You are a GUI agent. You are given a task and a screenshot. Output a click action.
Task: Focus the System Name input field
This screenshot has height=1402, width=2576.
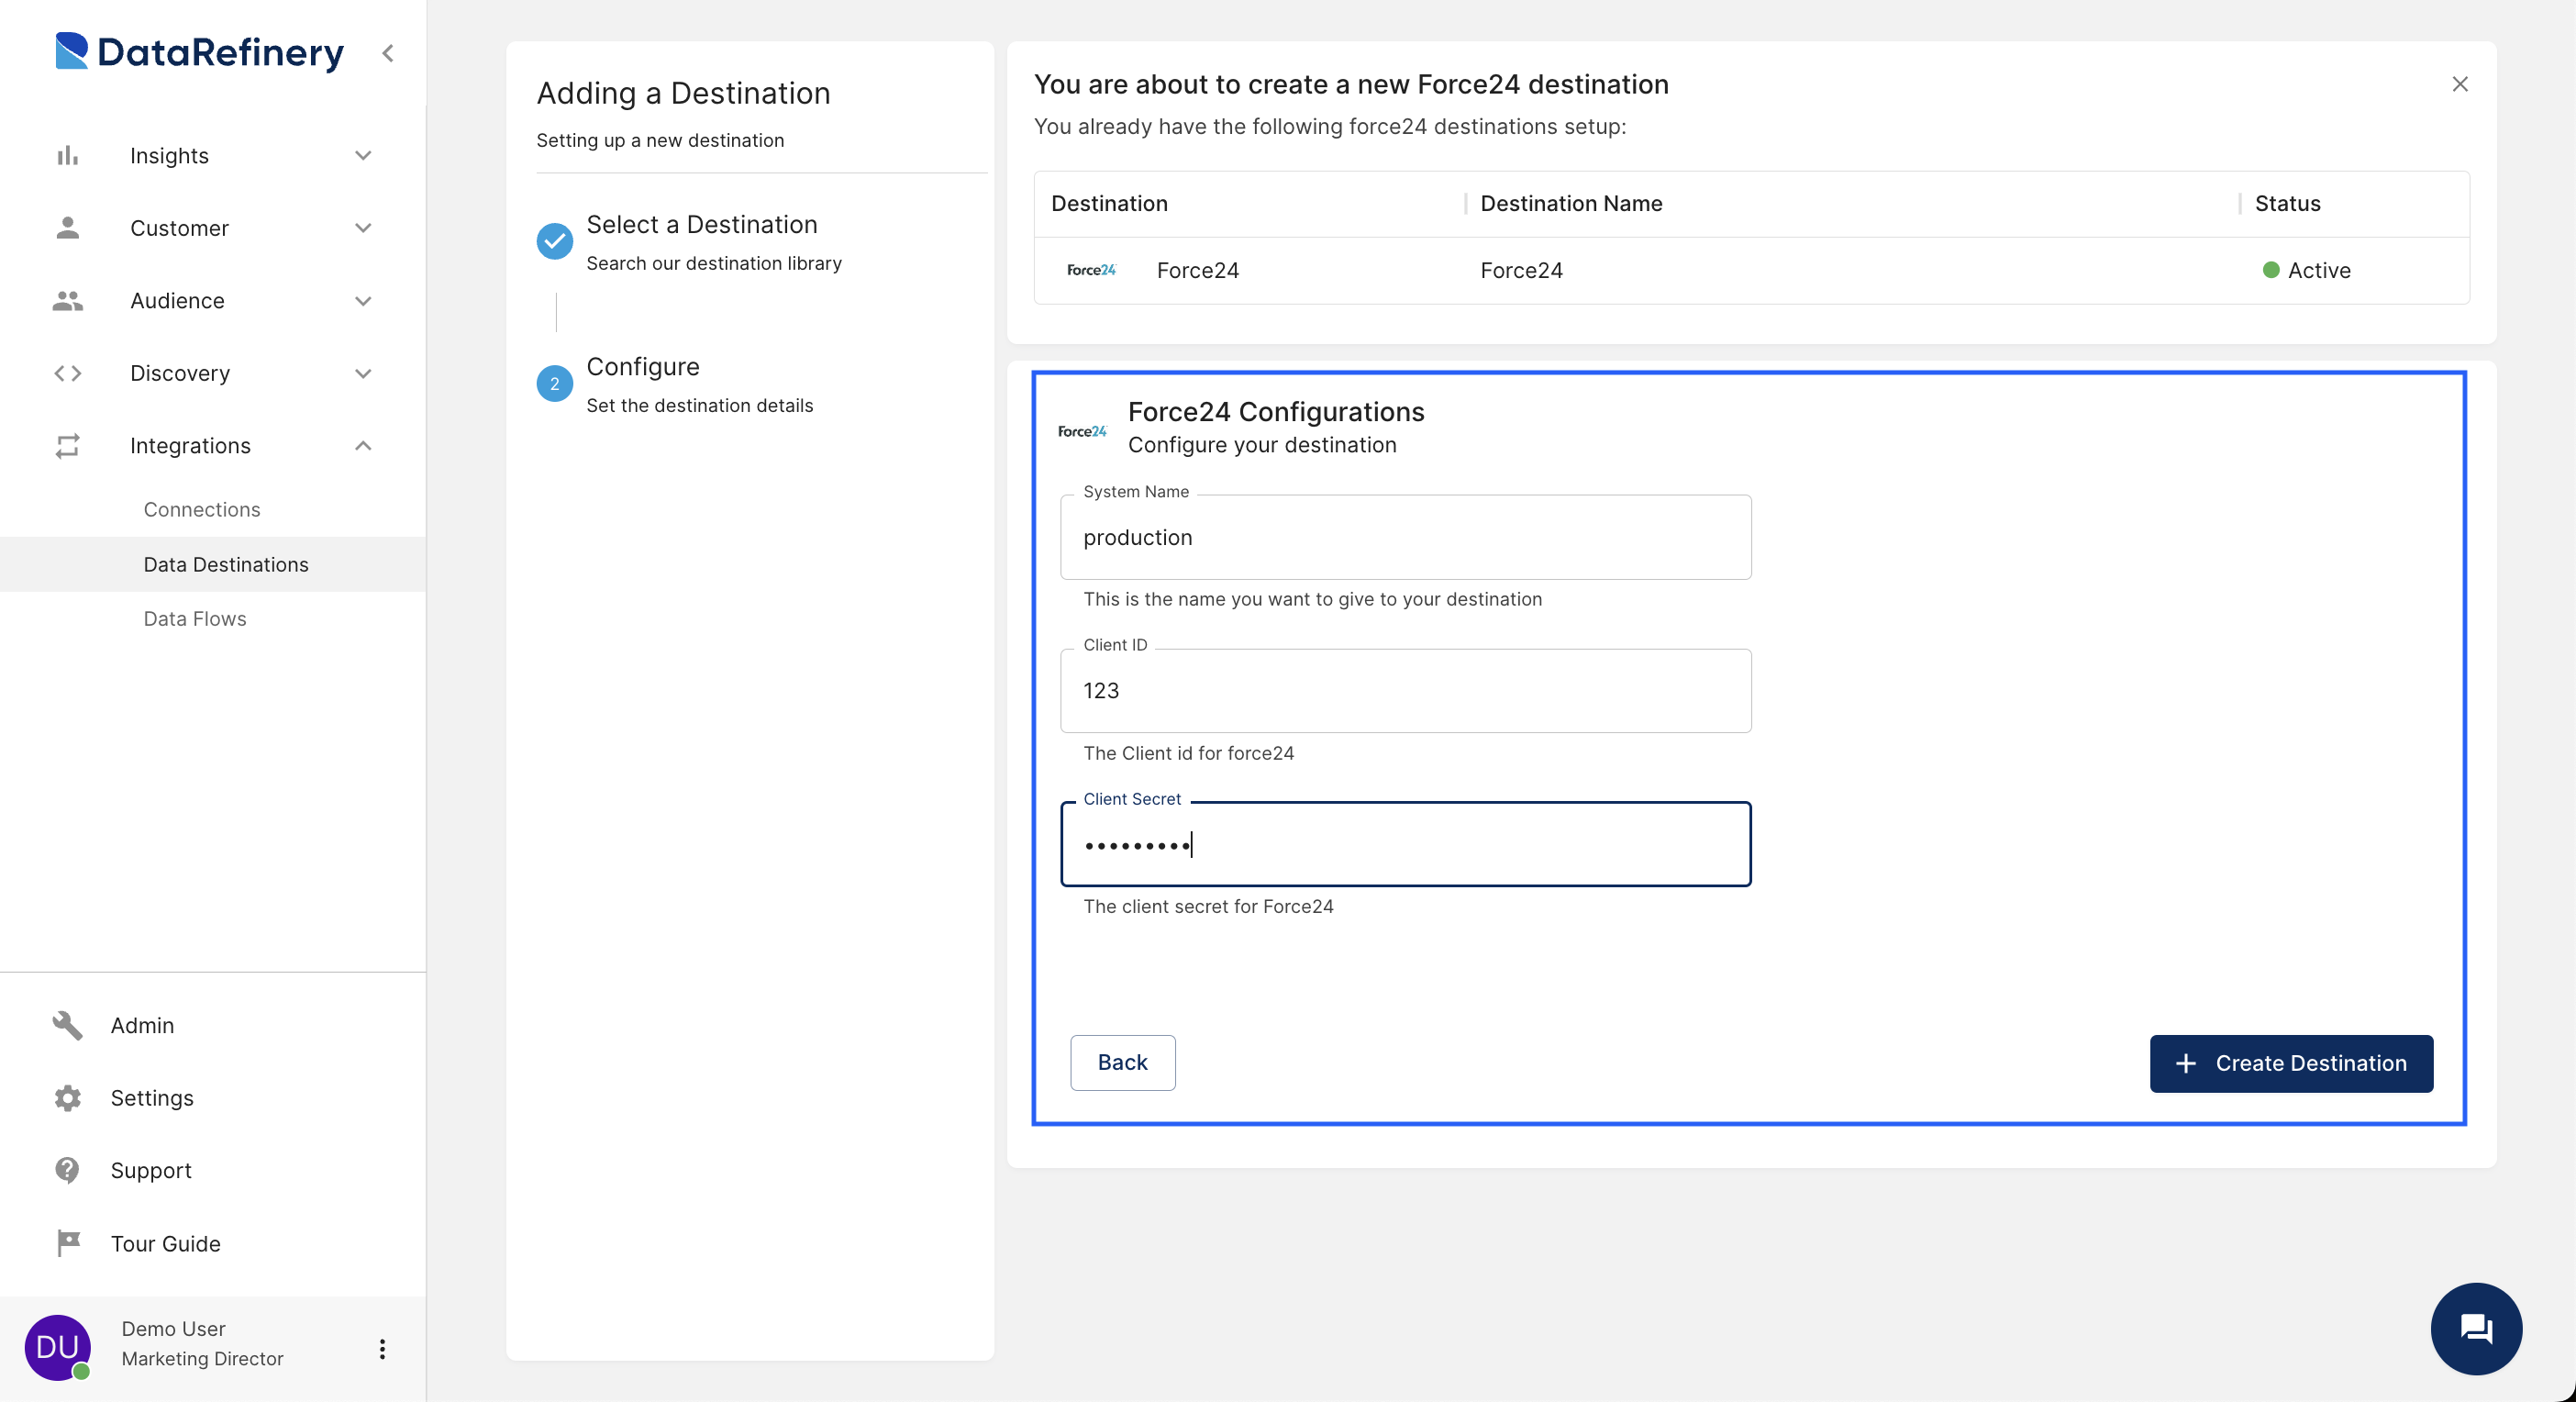[1405, 537]
